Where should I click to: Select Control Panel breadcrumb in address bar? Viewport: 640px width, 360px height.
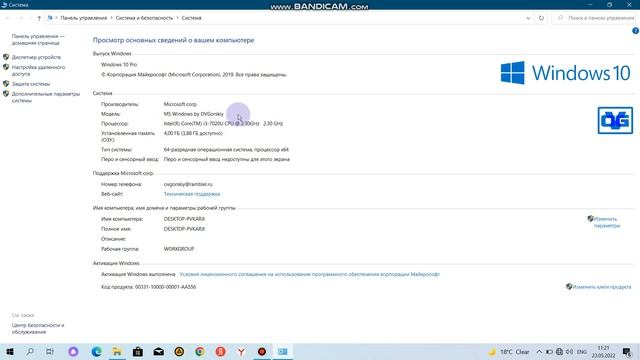[84, 18]
